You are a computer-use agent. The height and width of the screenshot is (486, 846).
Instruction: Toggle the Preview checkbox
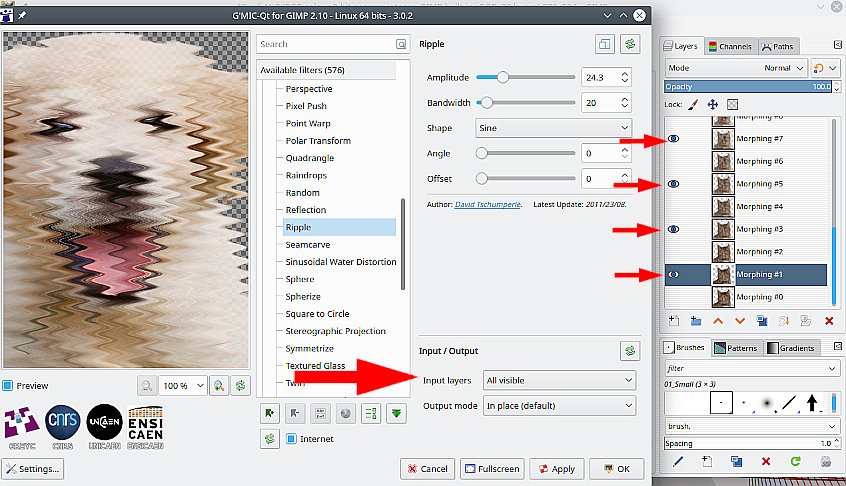[8, 386]
